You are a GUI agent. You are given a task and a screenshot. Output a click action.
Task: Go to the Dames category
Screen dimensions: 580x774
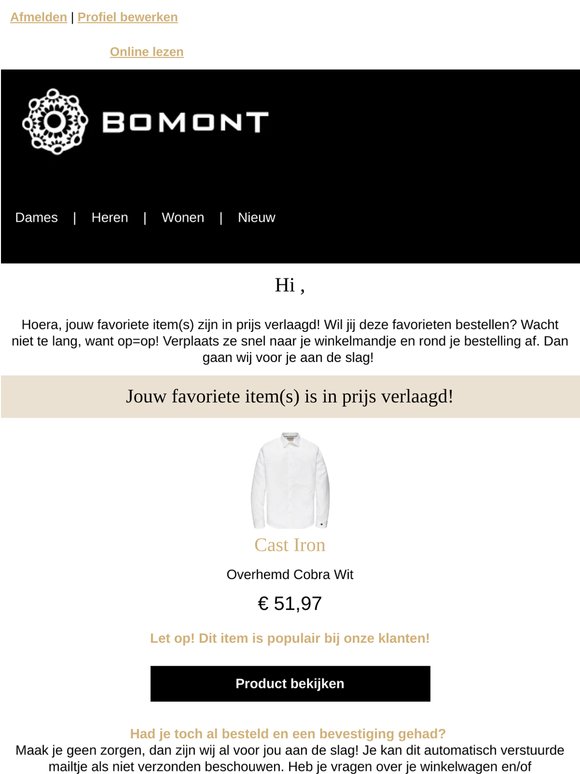37,218
